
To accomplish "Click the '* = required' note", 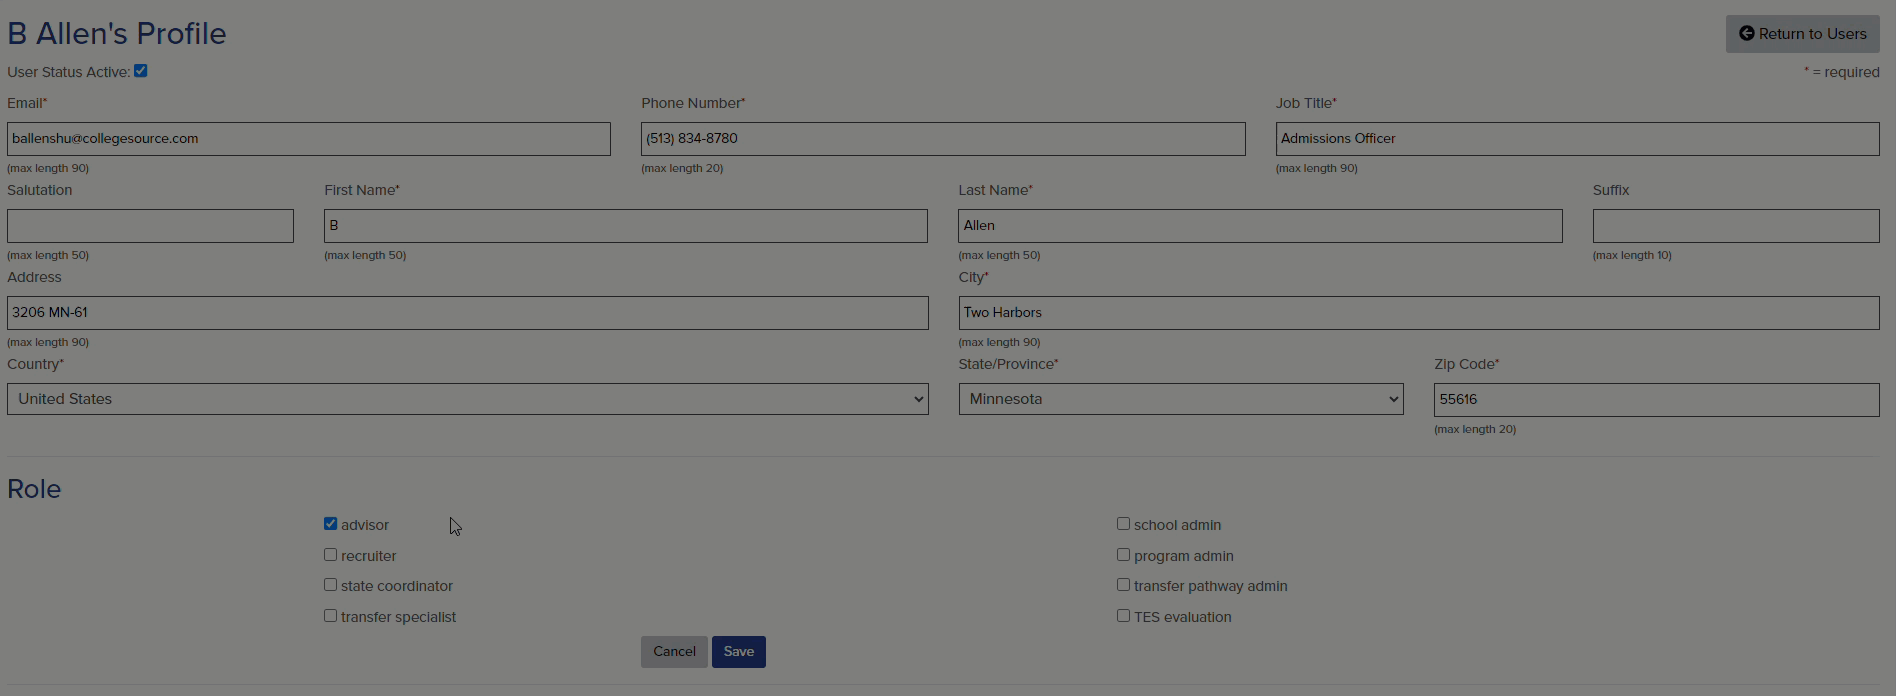I will tap(1842, 72).
